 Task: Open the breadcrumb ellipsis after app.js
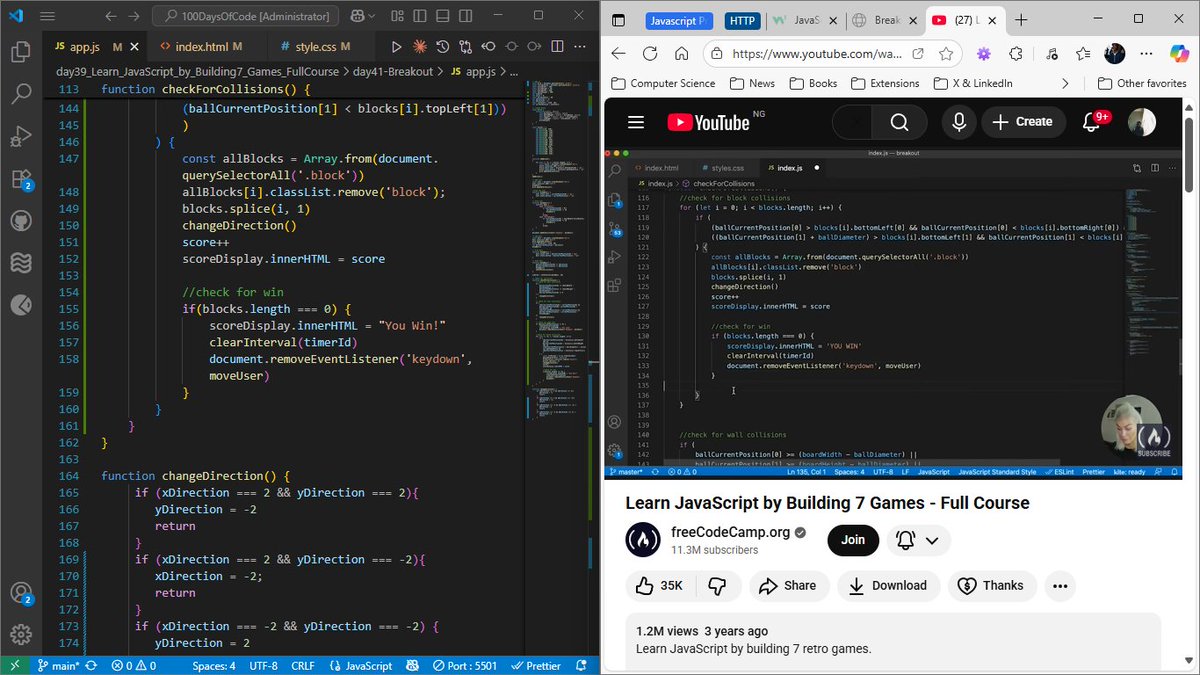point(514,72)
